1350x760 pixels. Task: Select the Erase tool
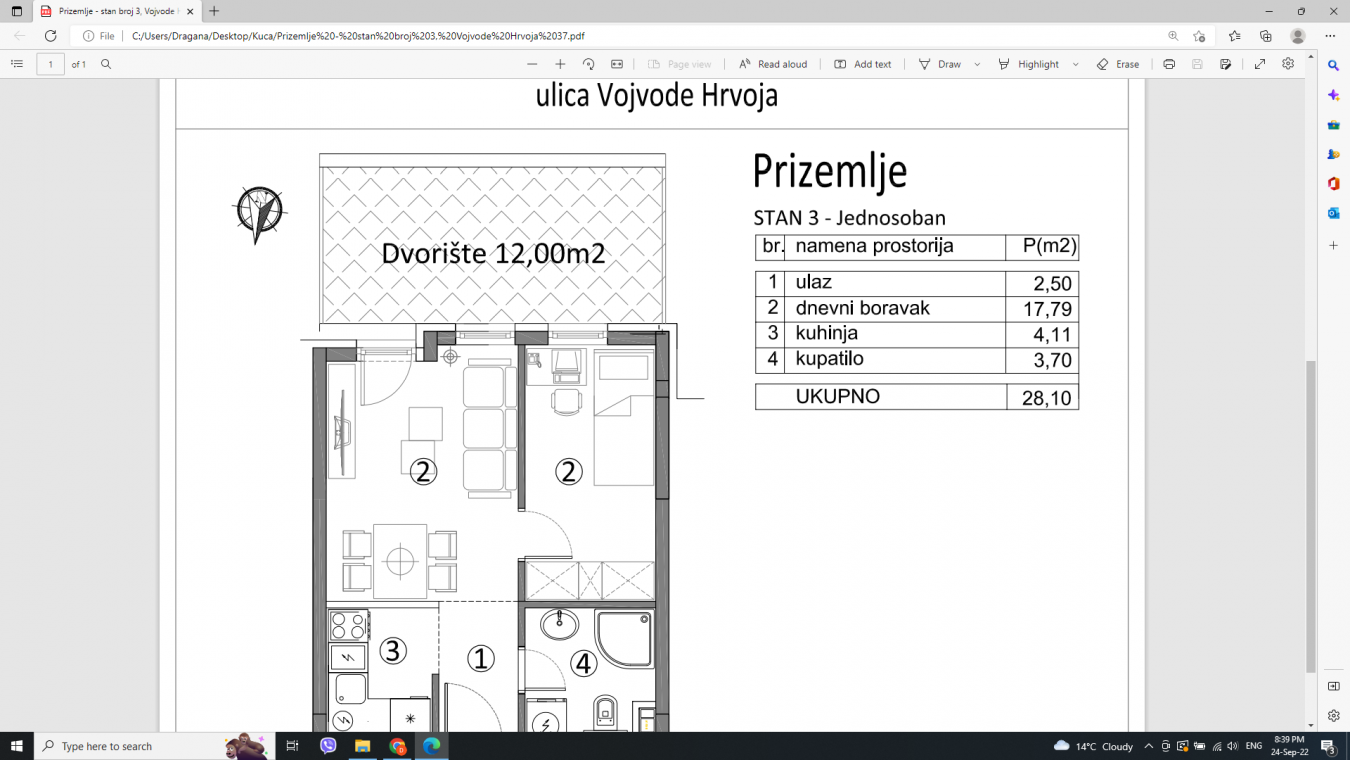point(1117,64)
